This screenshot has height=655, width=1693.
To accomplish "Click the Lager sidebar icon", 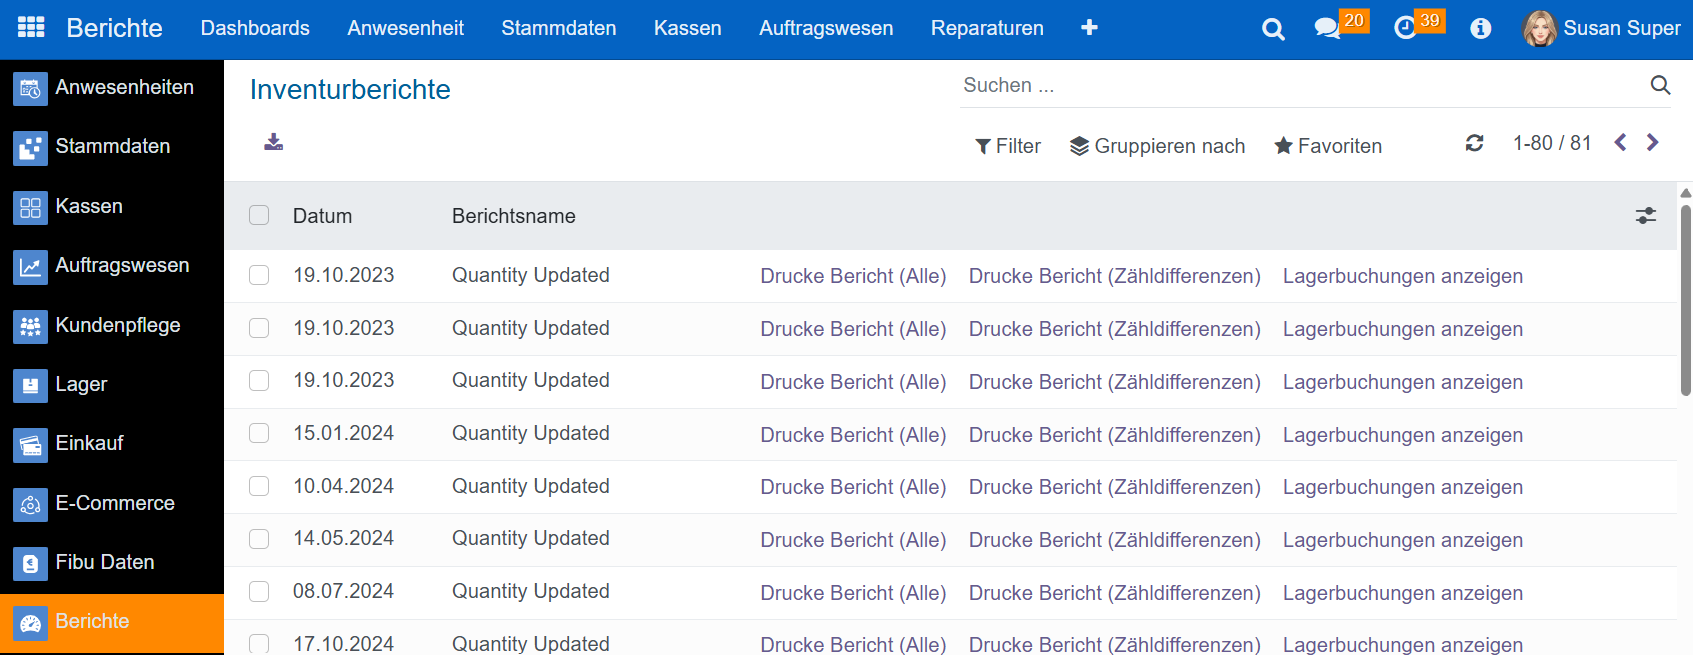I will pos(30,385).
